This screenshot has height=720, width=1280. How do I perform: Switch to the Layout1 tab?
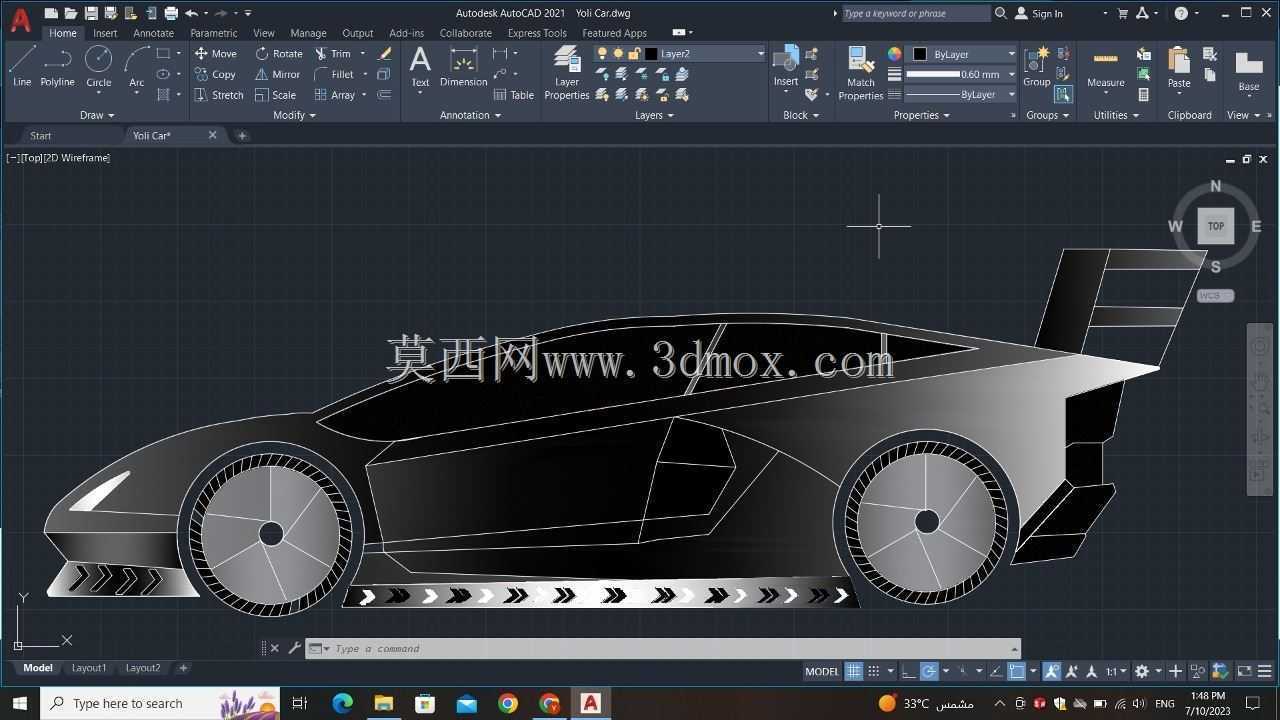coord(89,668)
